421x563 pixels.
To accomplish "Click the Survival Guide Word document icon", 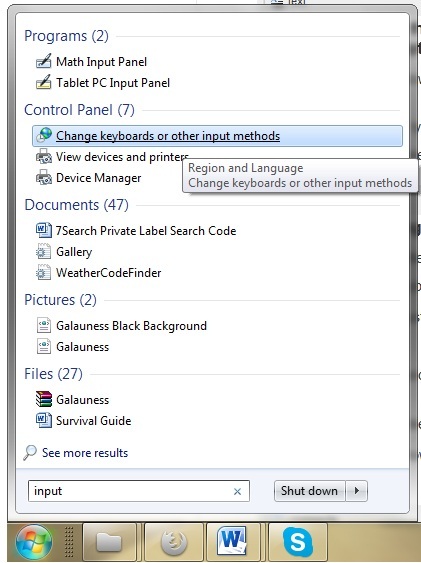I will point(43,420).
